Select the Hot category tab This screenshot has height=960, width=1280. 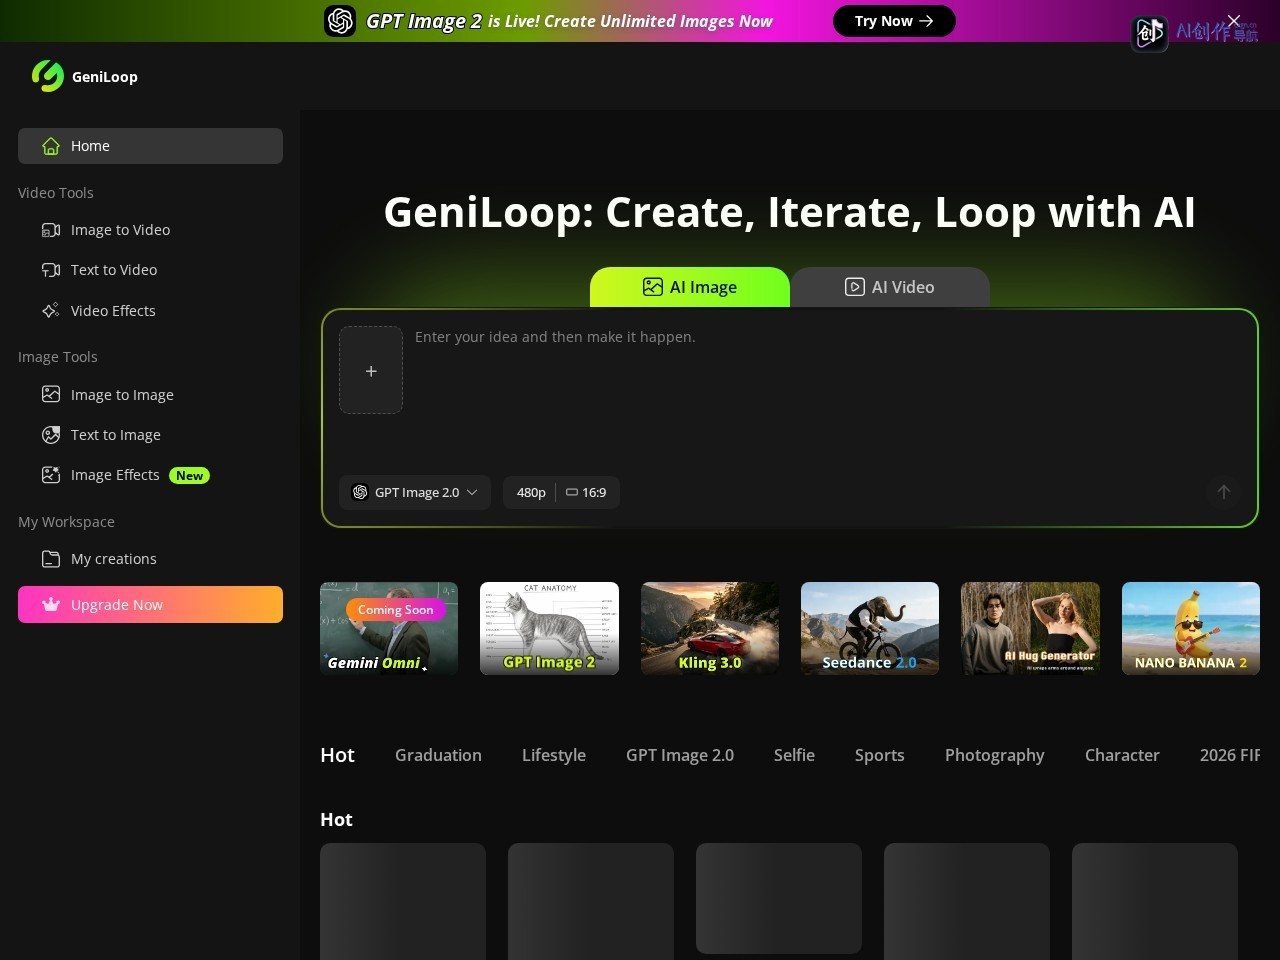point(337,755)
